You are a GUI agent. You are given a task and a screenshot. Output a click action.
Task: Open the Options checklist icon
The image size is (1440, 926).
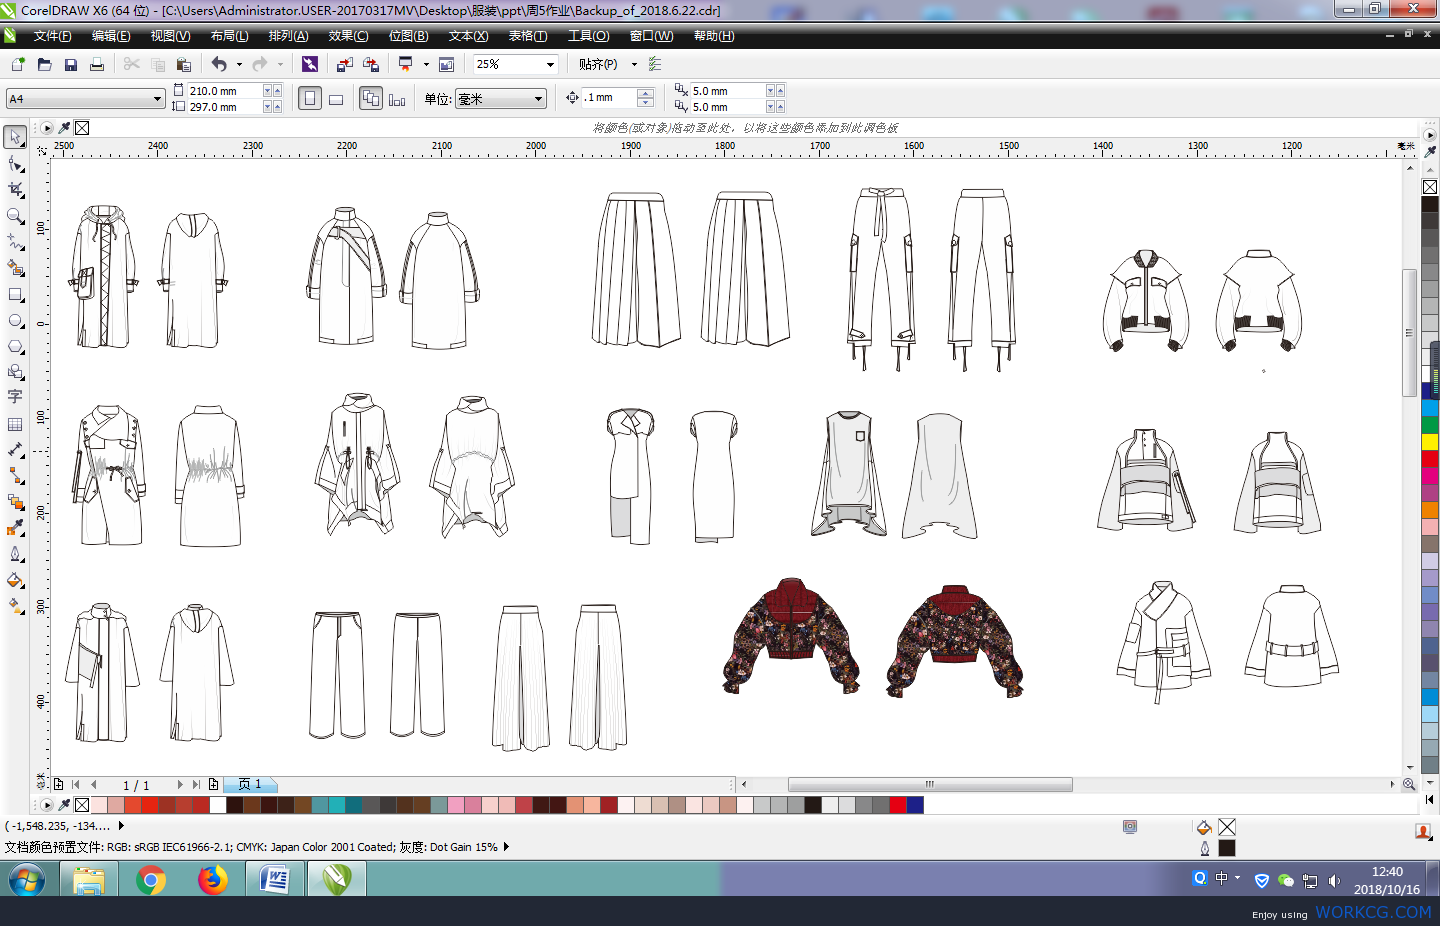(655, 64)
